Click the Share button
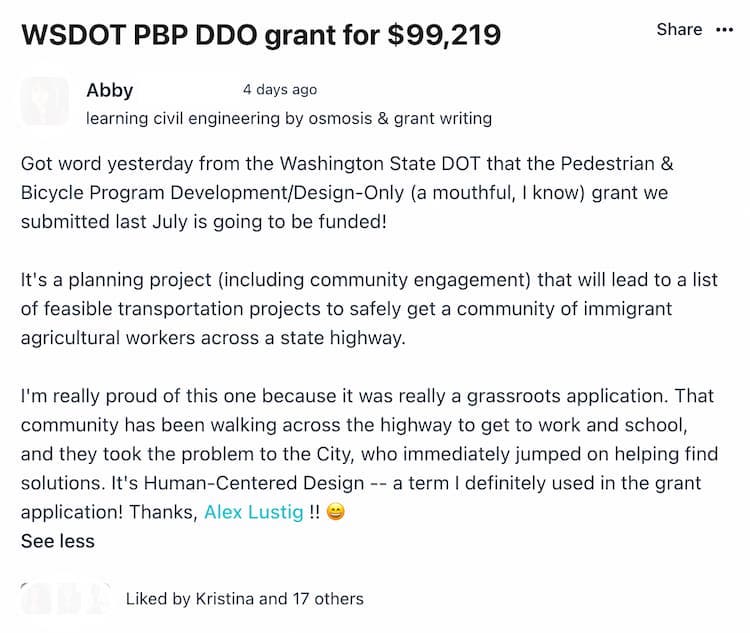 tap(679, 29)
